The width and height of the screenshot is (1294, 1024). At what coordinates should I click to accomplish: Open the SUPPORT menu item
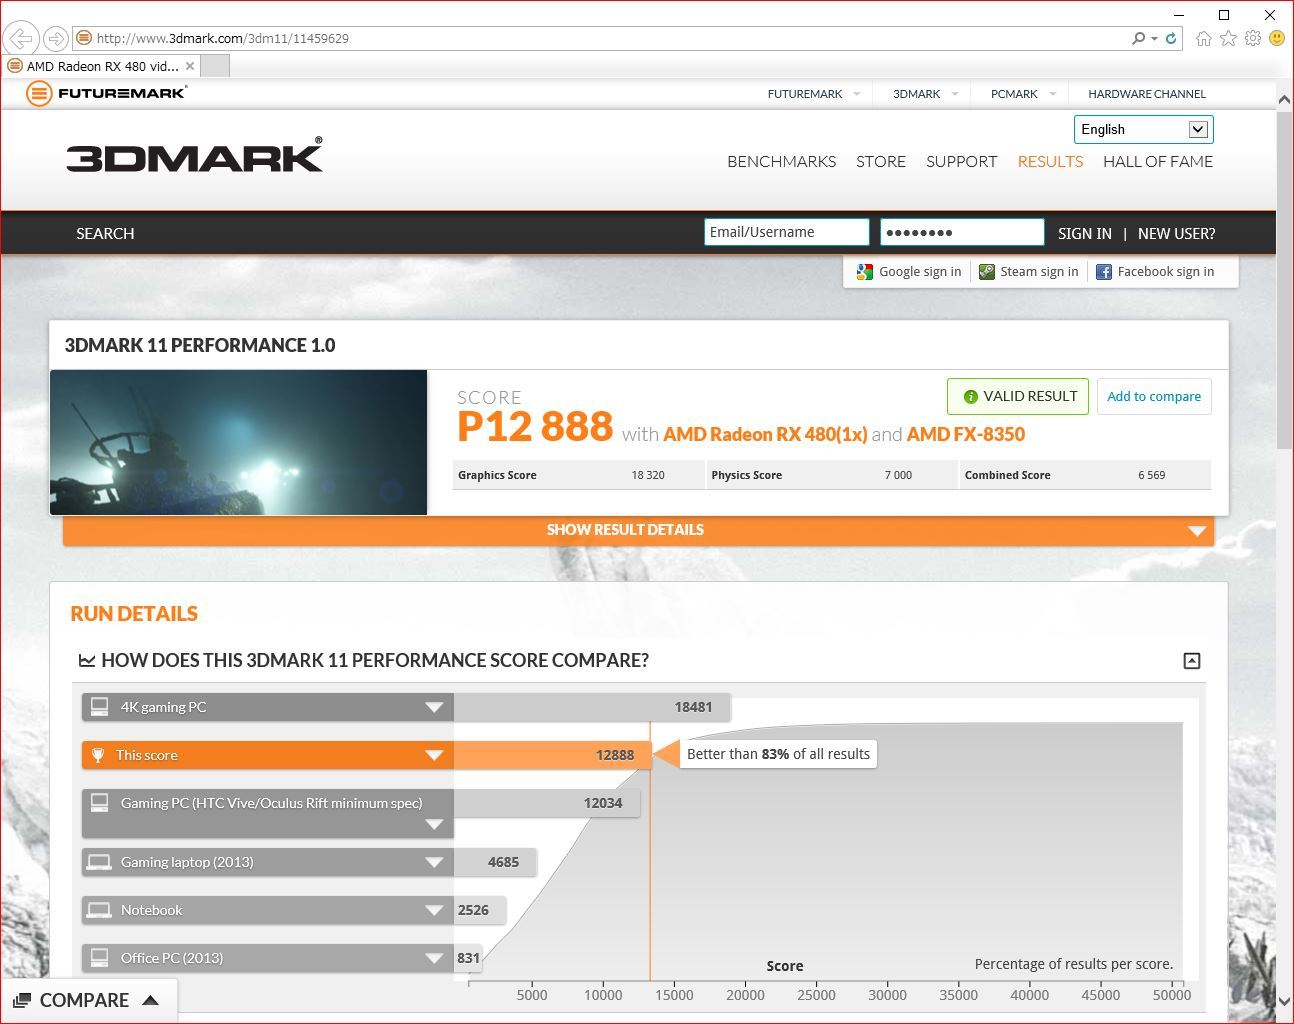click(961, 161)
